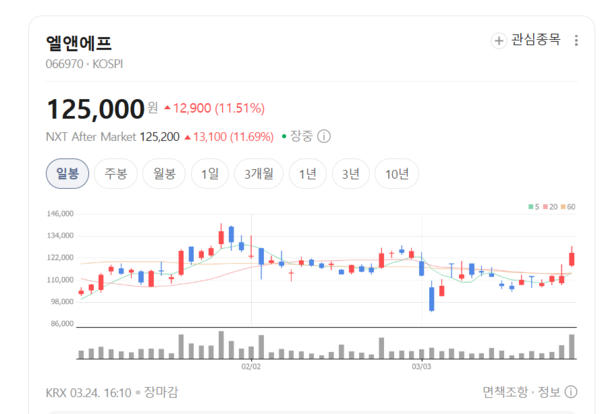Click the NXT After Market price 125,200
The height and width of the screenshot is (414, 600).
tap(160, 137)
